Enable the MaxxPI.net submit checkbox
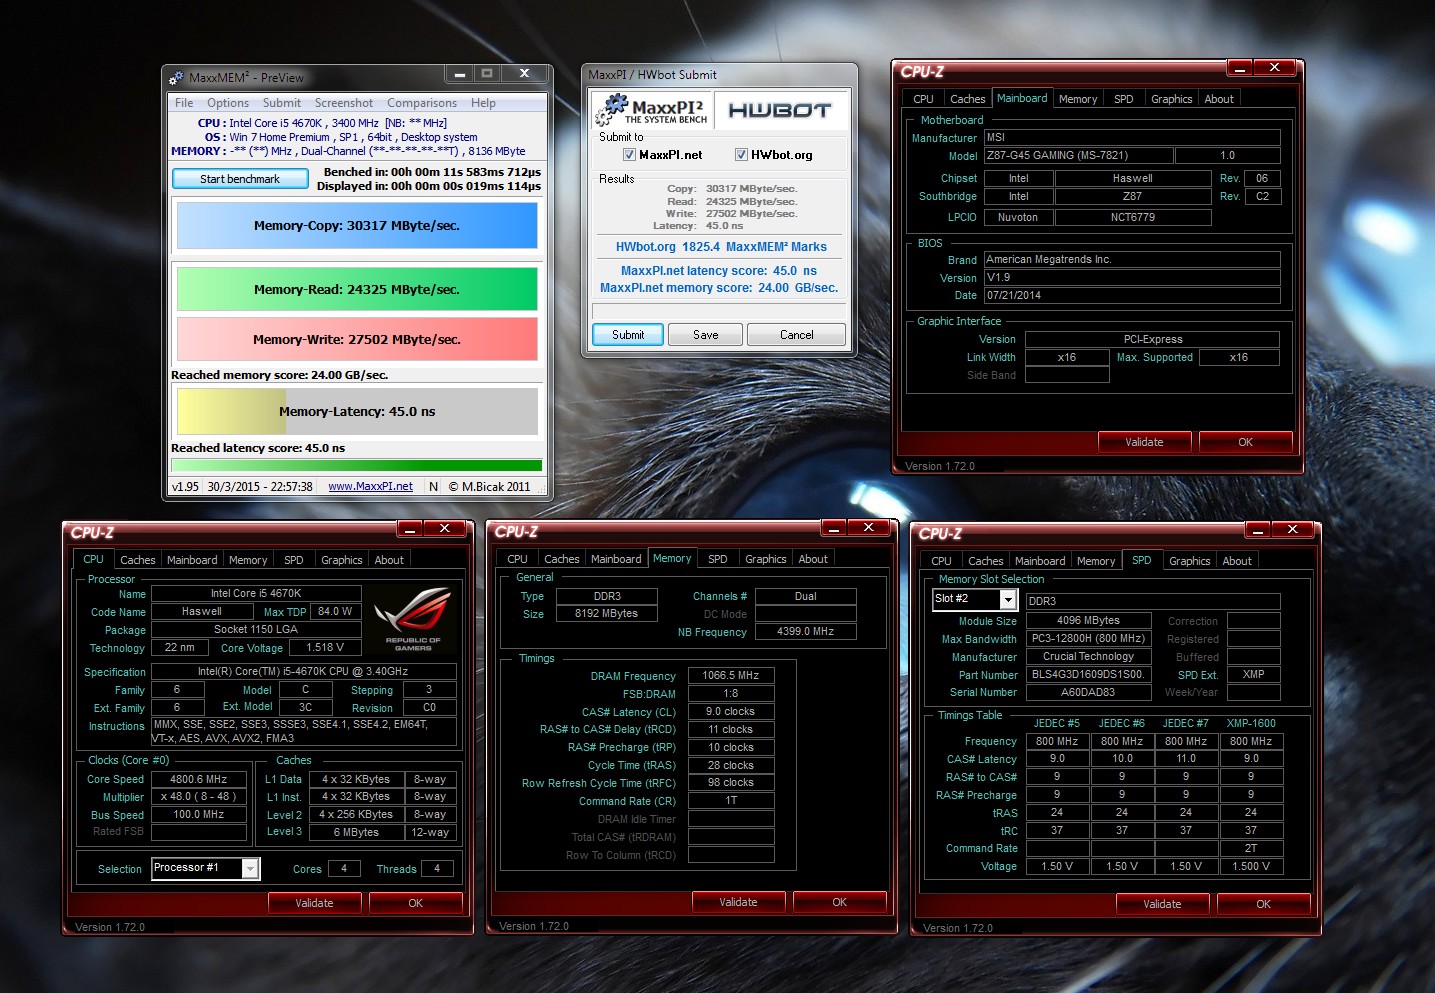1435x993 pixels. click(629, 155)
